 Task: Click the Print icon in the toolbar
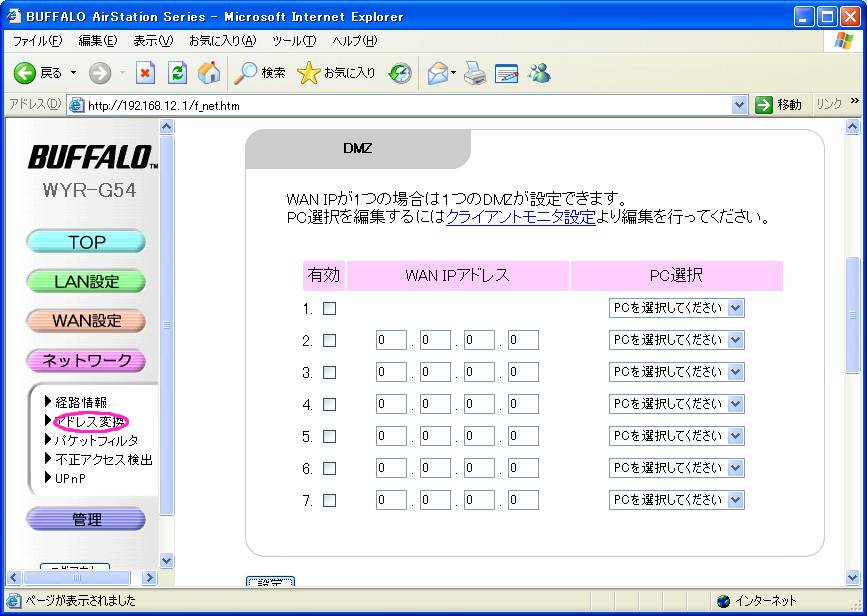[x=475, y=73]
